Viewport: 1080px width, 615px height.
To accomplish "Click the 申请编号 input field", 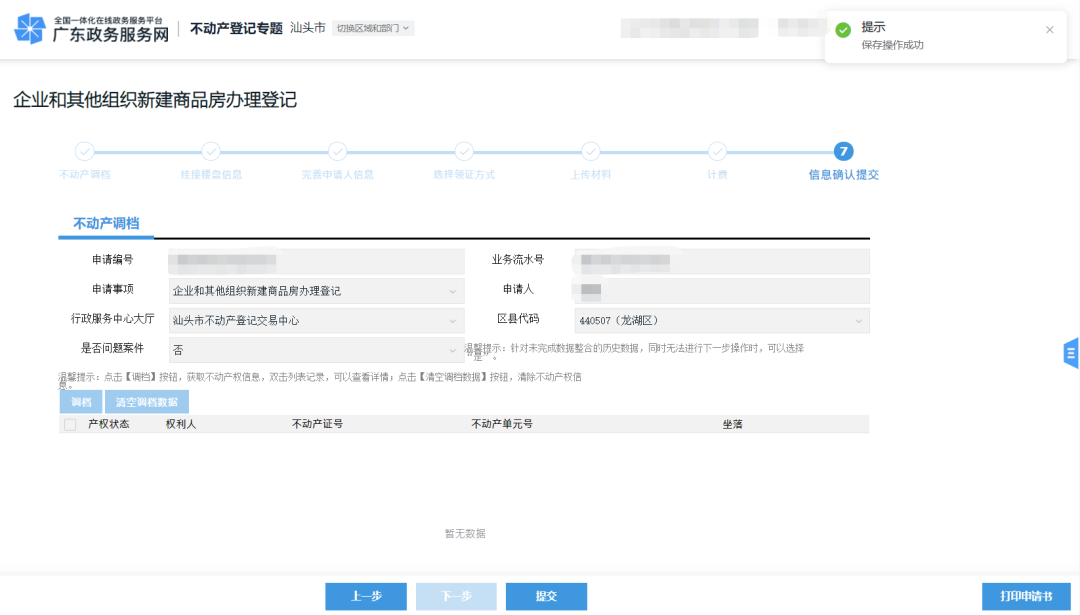I will pyautogui.click(x=316, y=259).
